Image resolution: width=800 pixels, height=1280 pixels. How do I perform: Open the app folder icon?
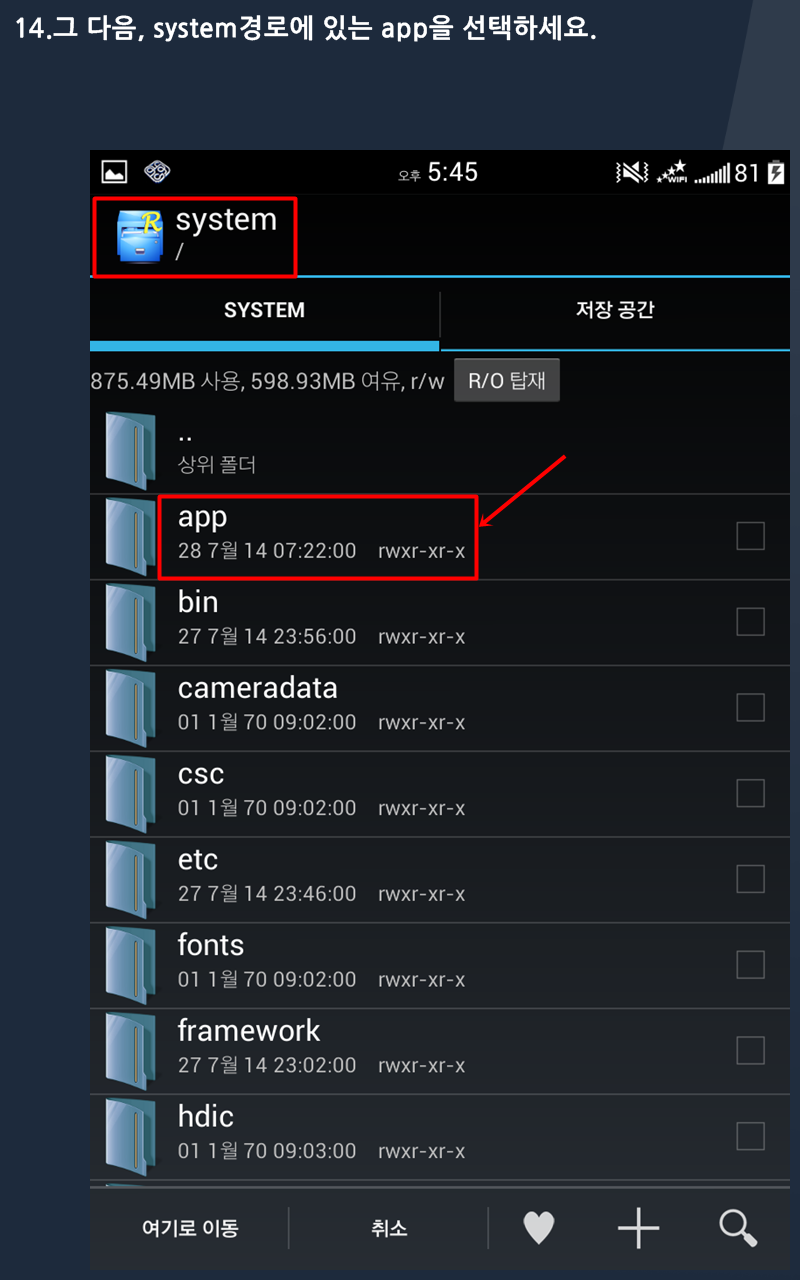(x=131, y=536)
